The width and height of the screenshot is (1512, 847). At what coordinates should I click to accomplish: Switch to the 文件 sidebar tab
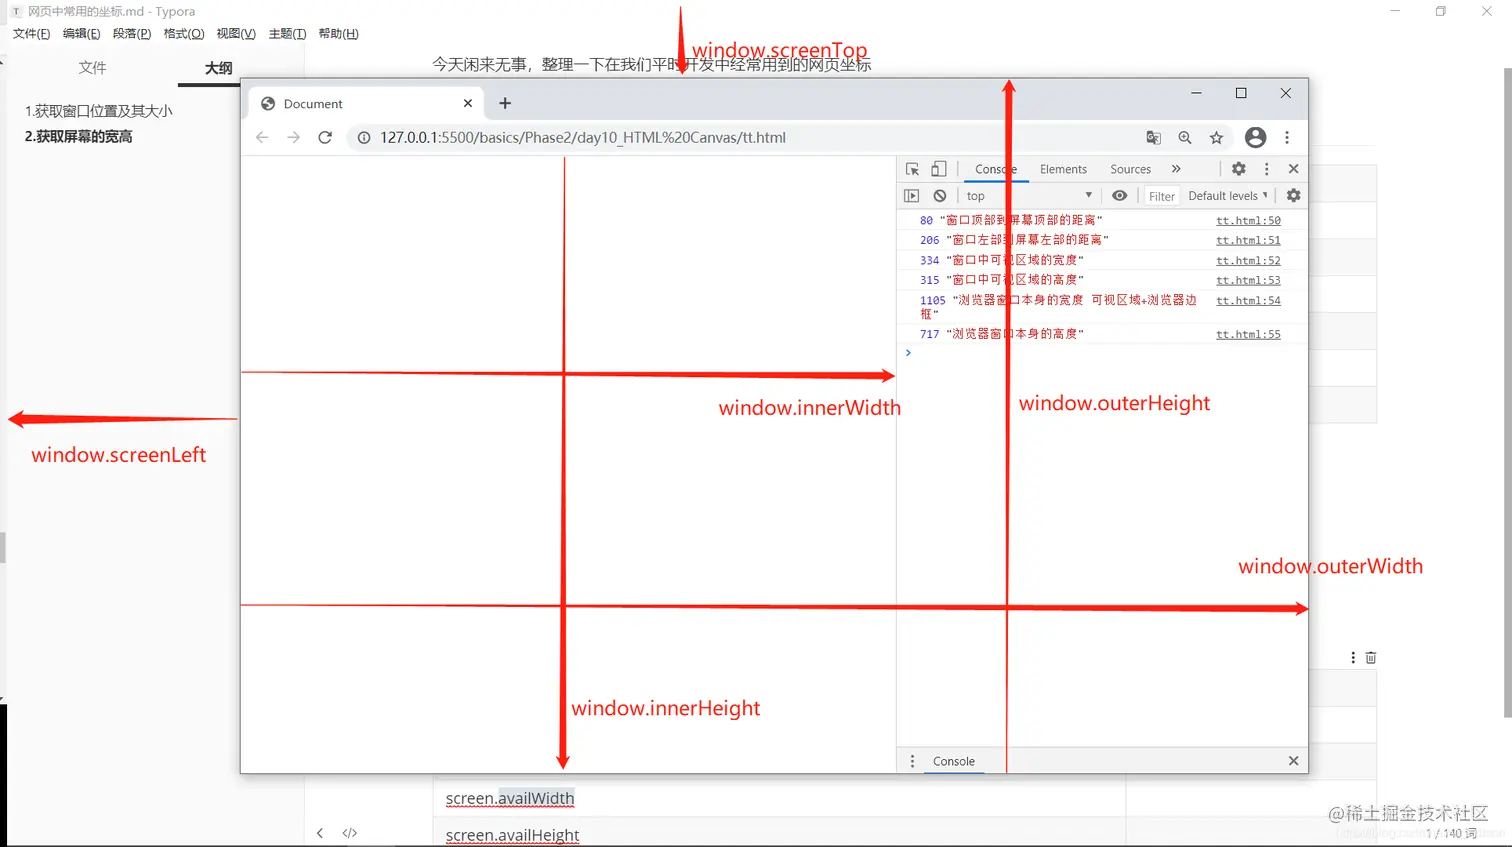click(92, 68)
